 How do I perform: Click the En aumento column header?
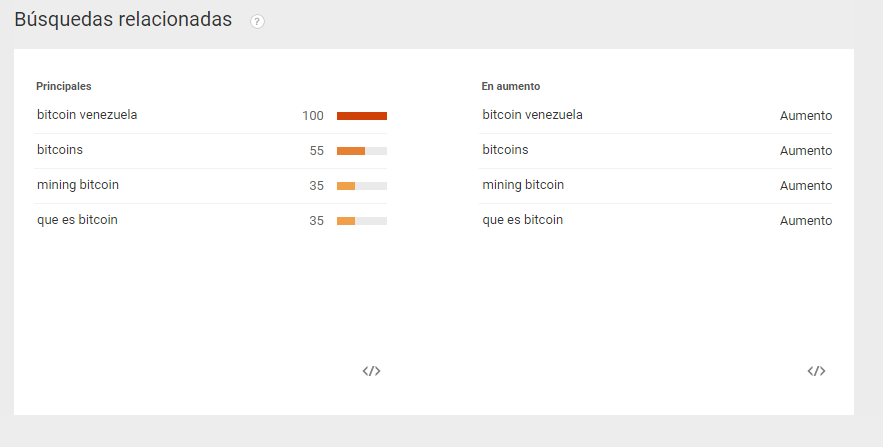(511, 86)
